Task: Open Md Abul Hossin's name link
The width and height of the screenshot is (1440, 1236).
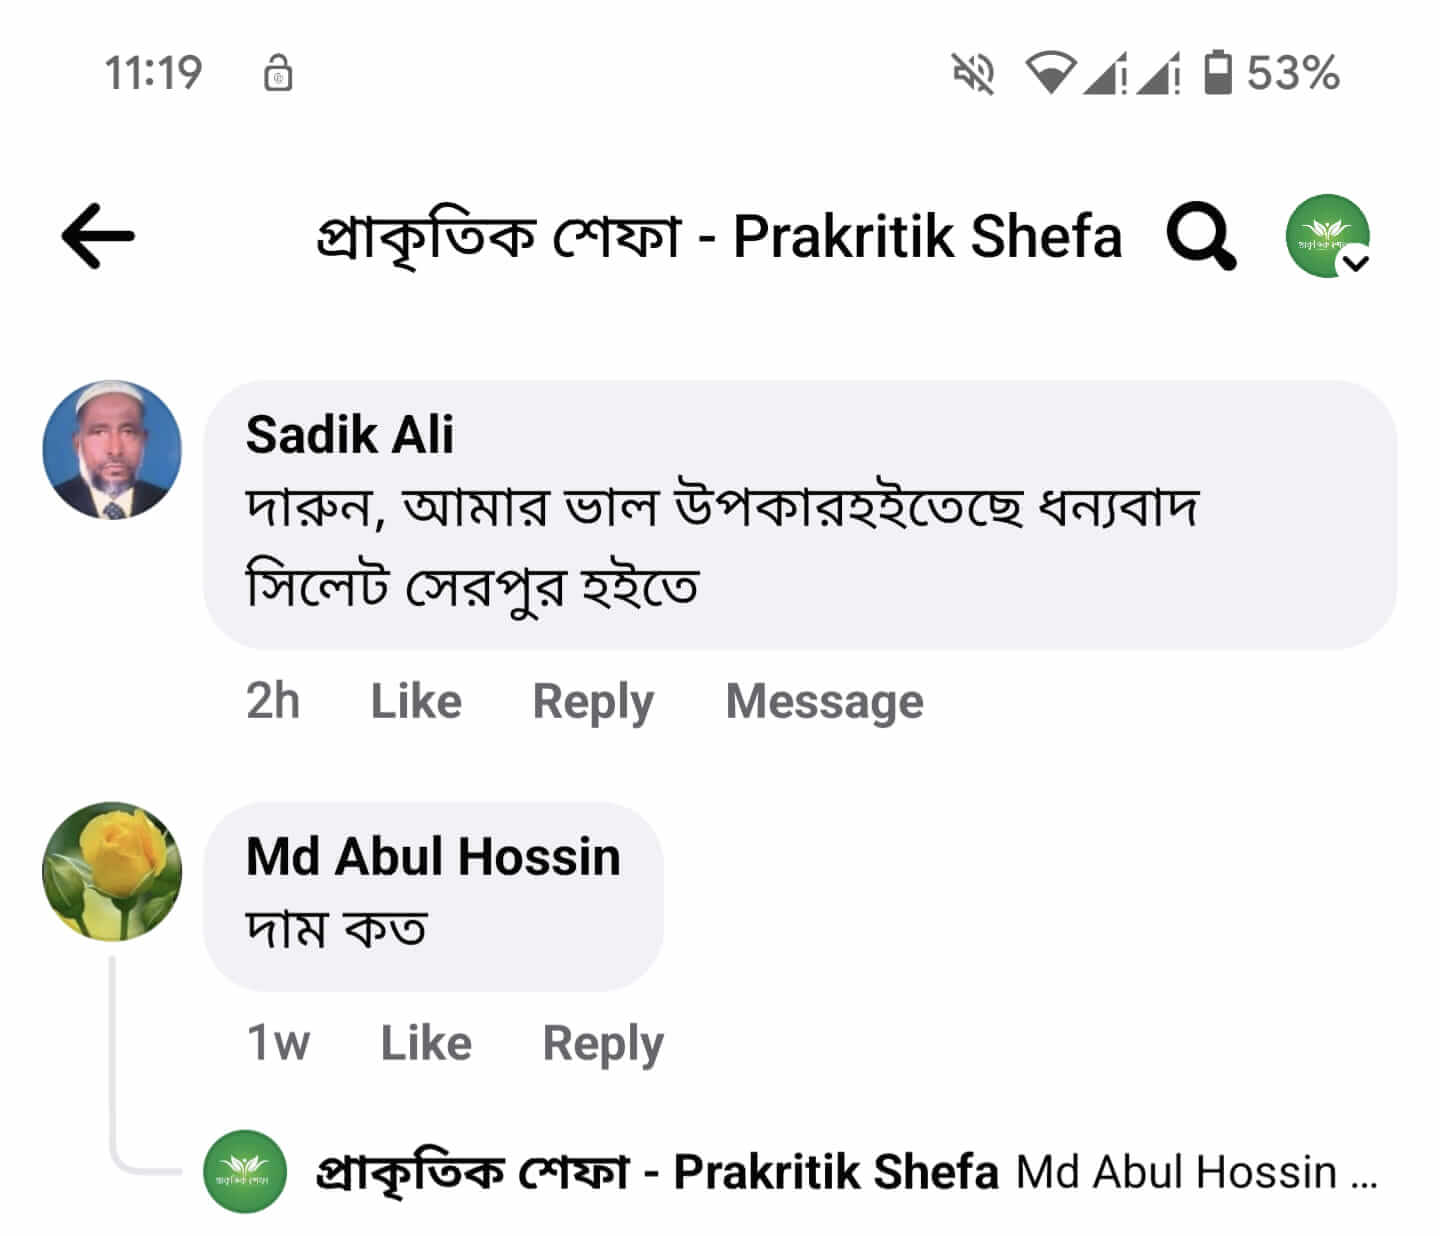Action: click(433, 857)
